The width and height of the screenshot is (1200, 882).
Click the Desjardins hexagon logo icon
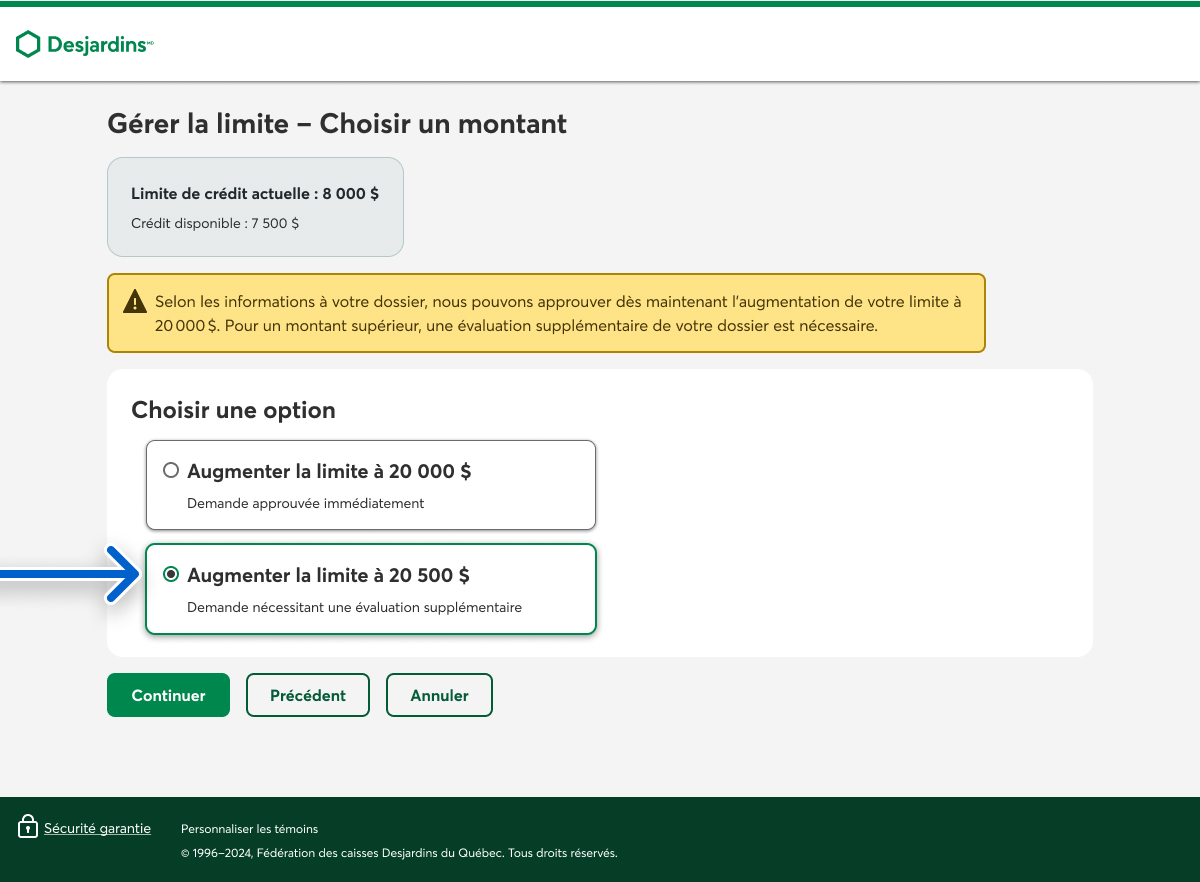point(28,44)
